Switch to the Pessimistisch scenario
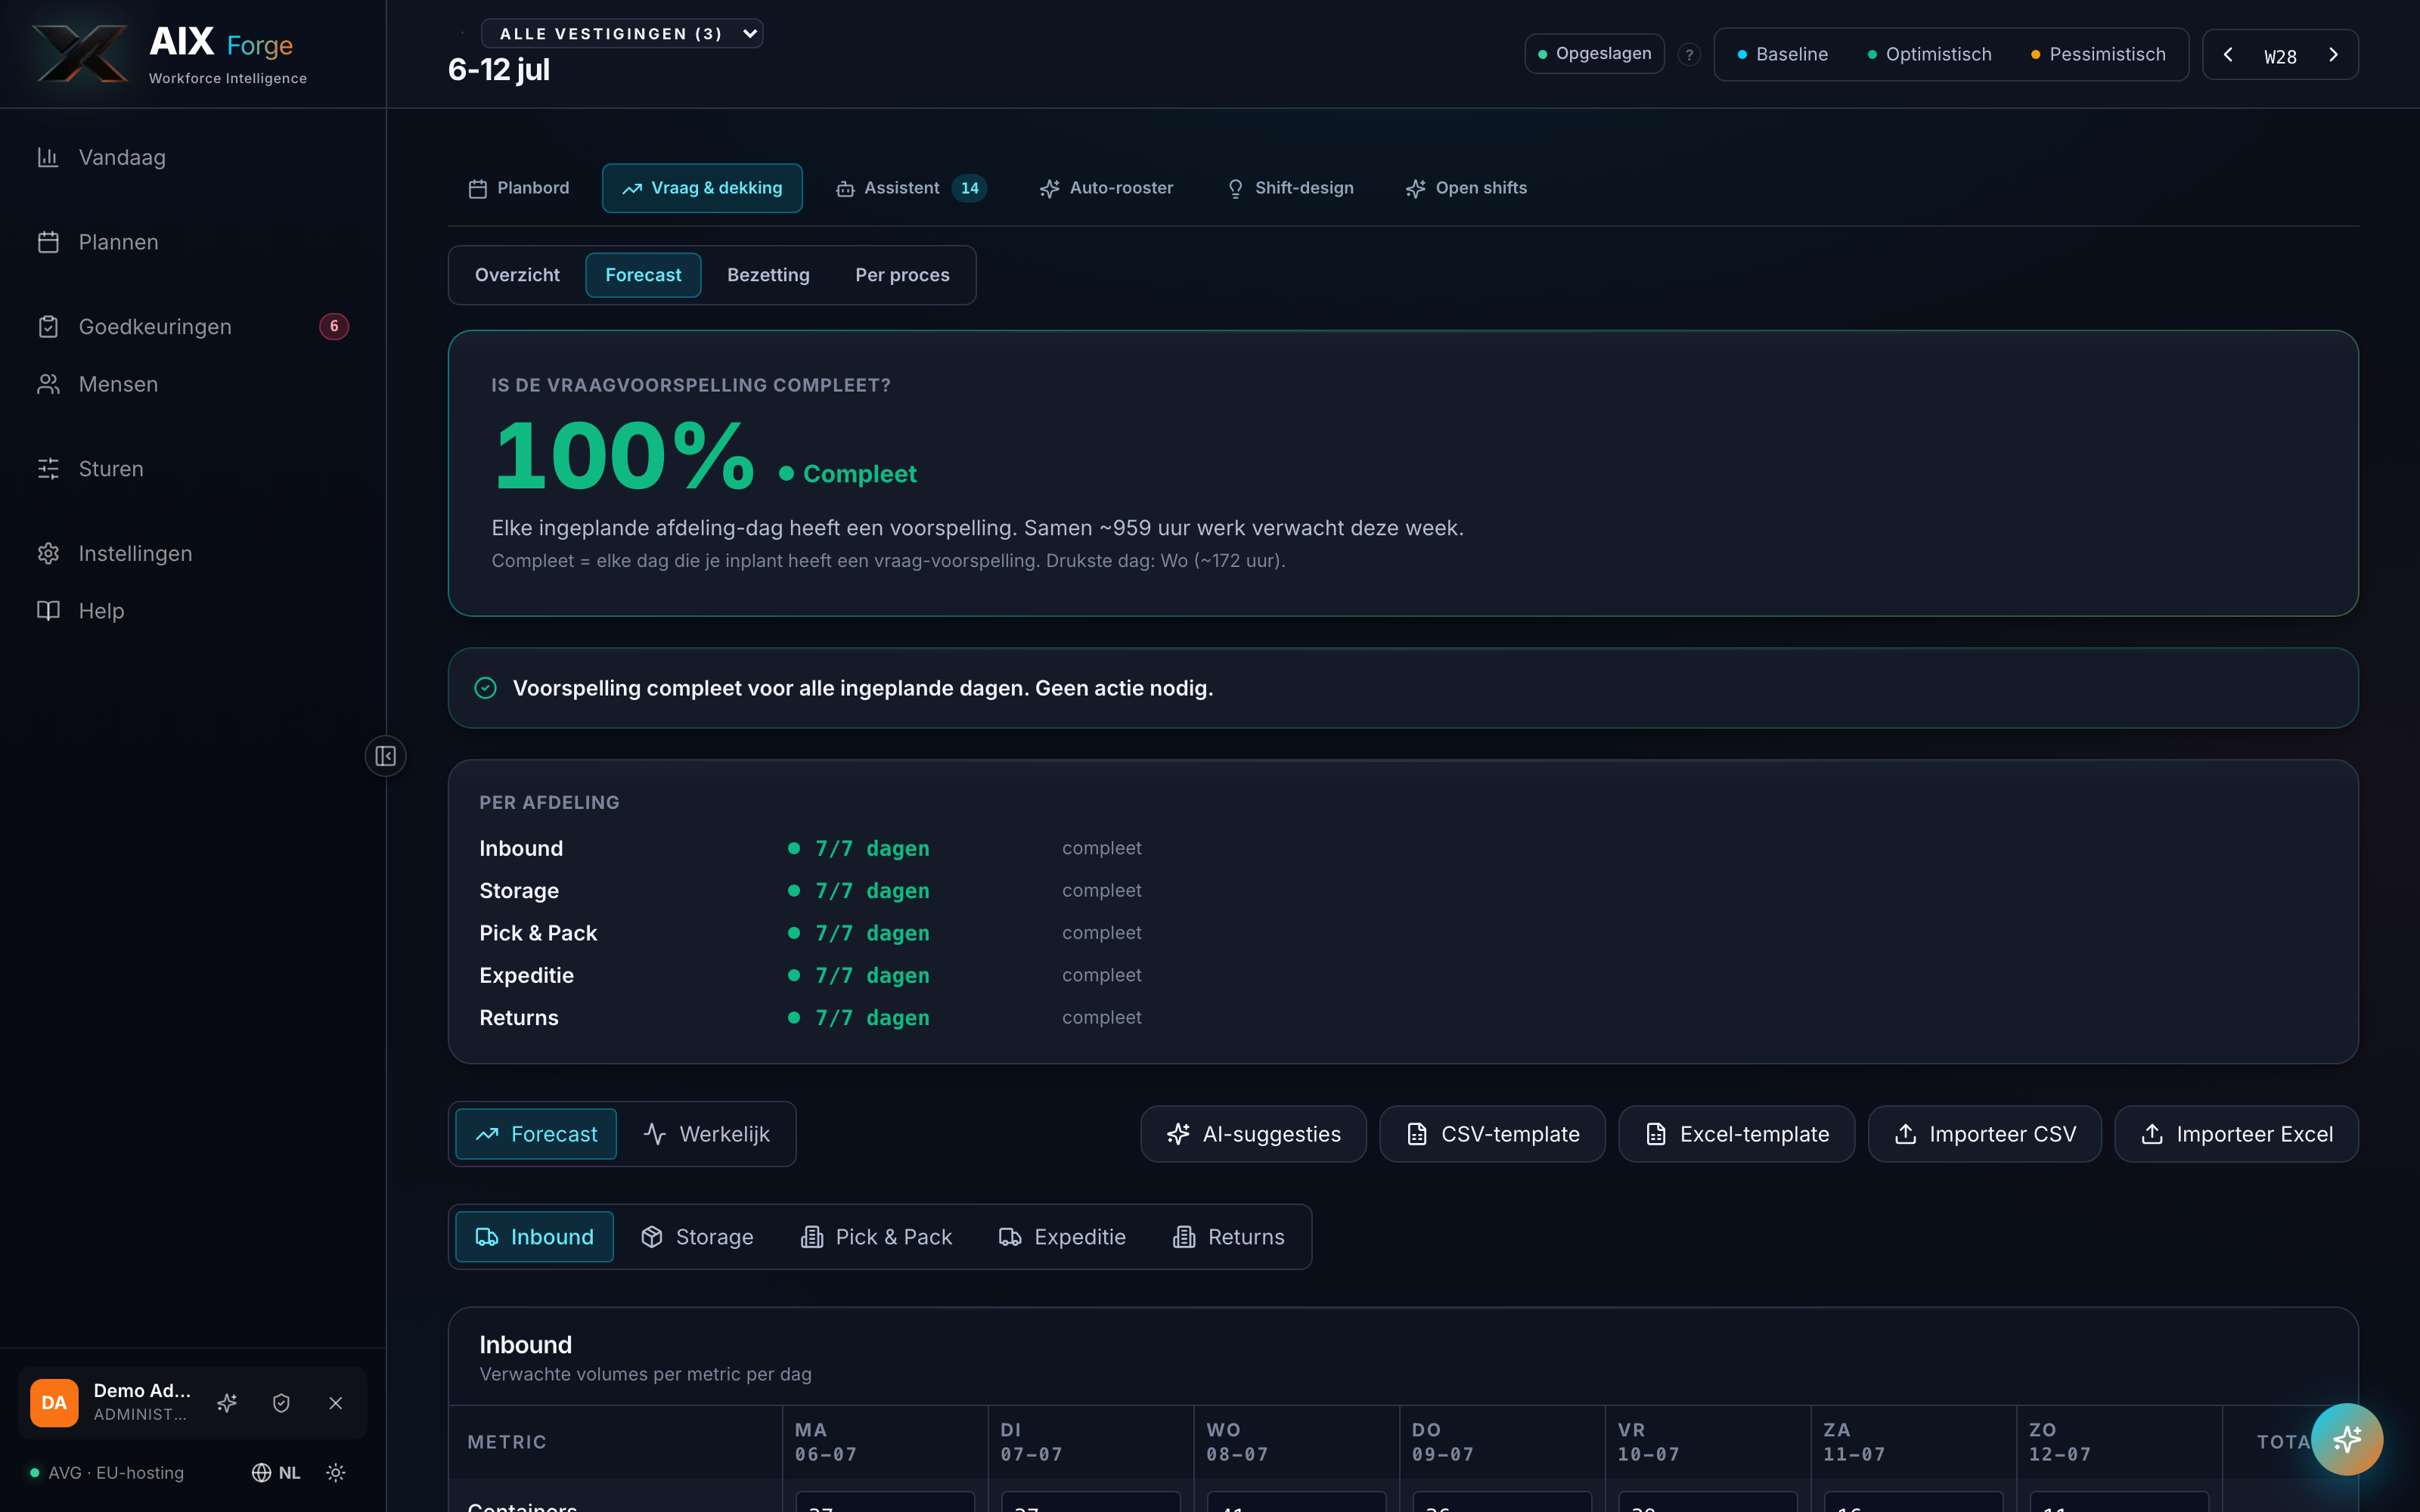 coord(2098,55)
